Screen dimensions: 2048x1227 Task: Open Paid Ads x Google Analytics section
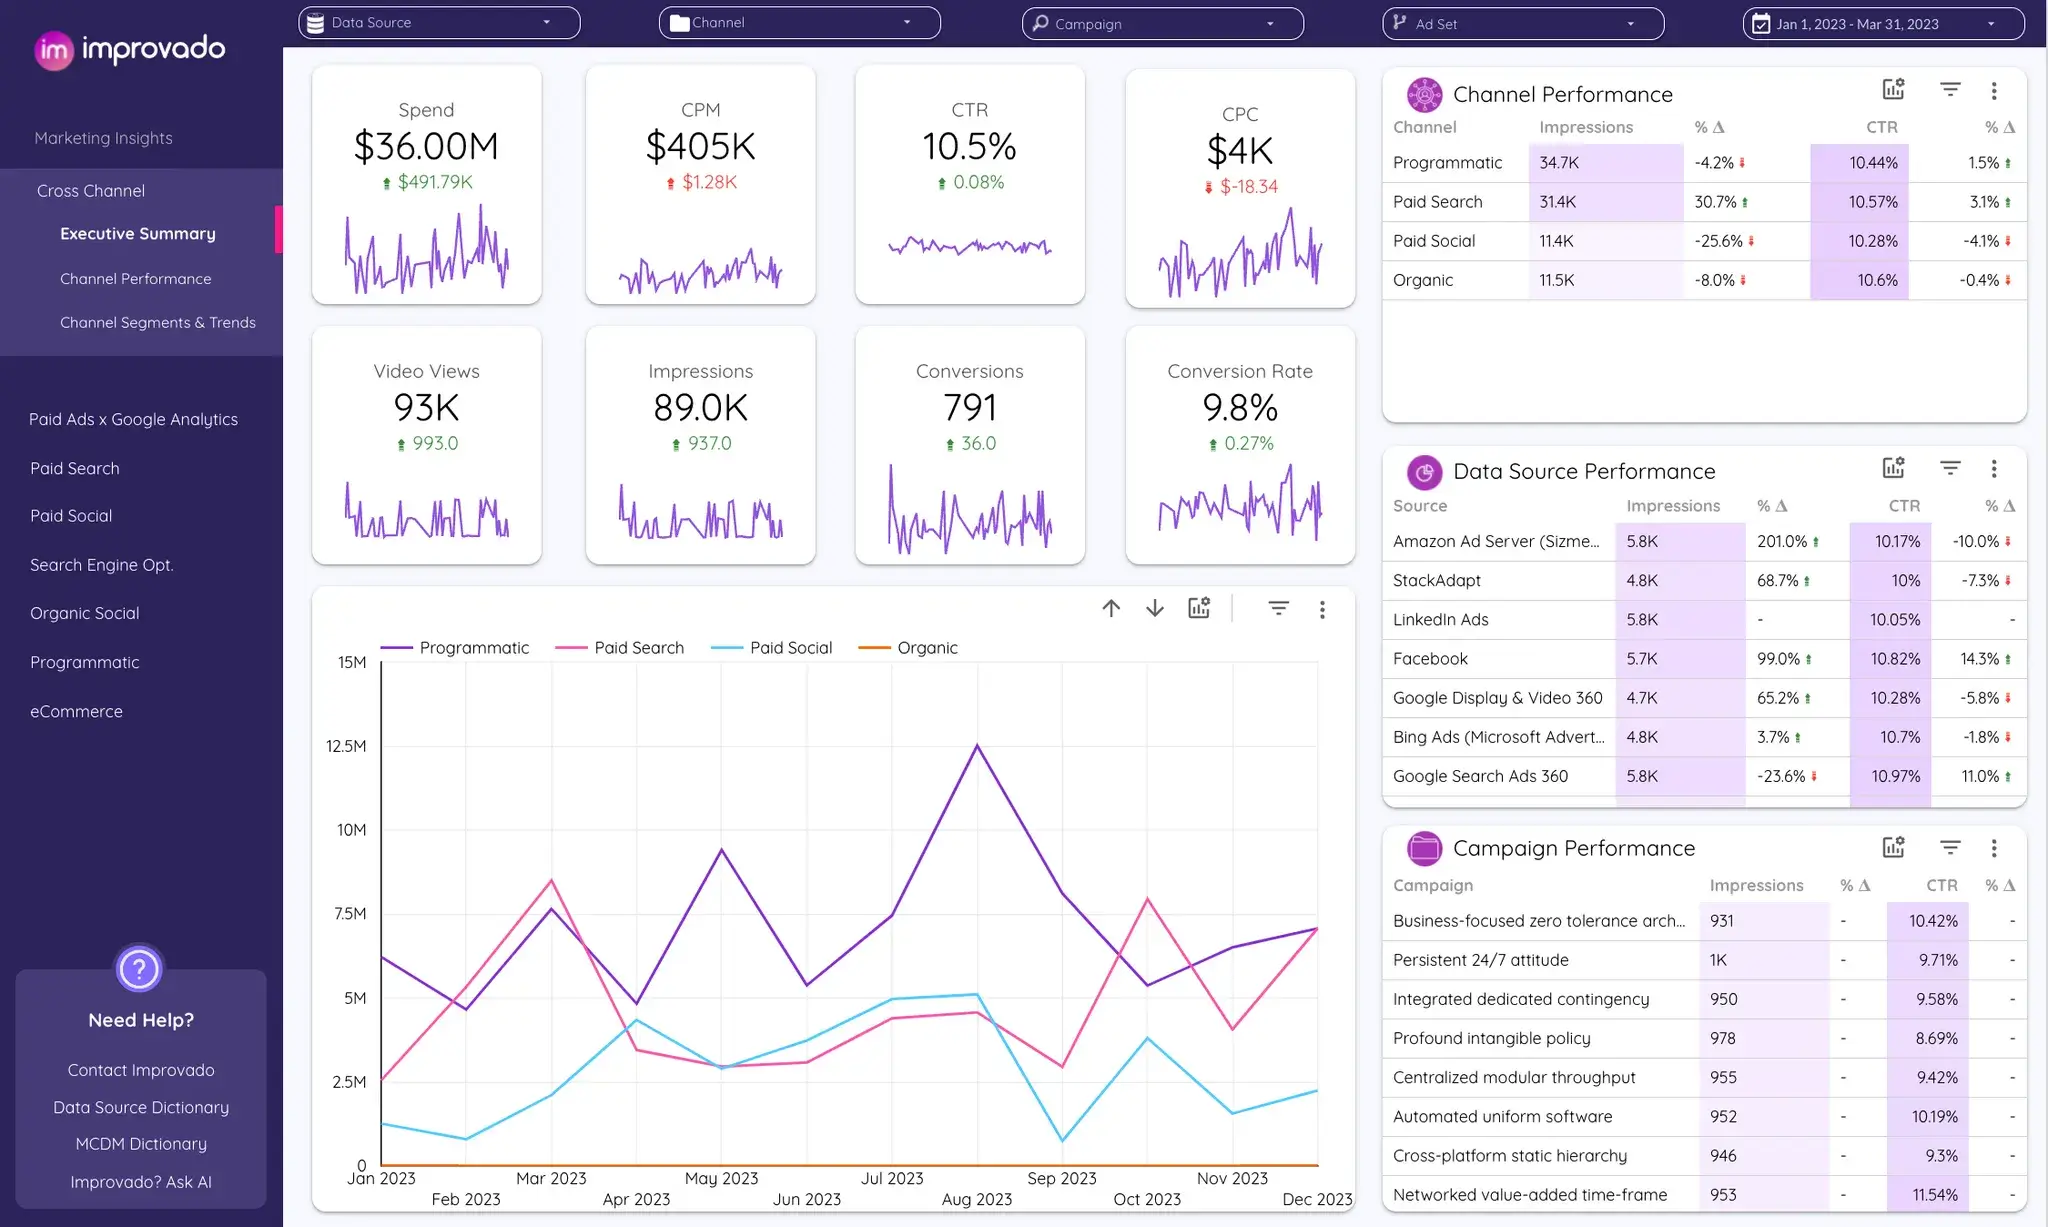pos(133,420)
